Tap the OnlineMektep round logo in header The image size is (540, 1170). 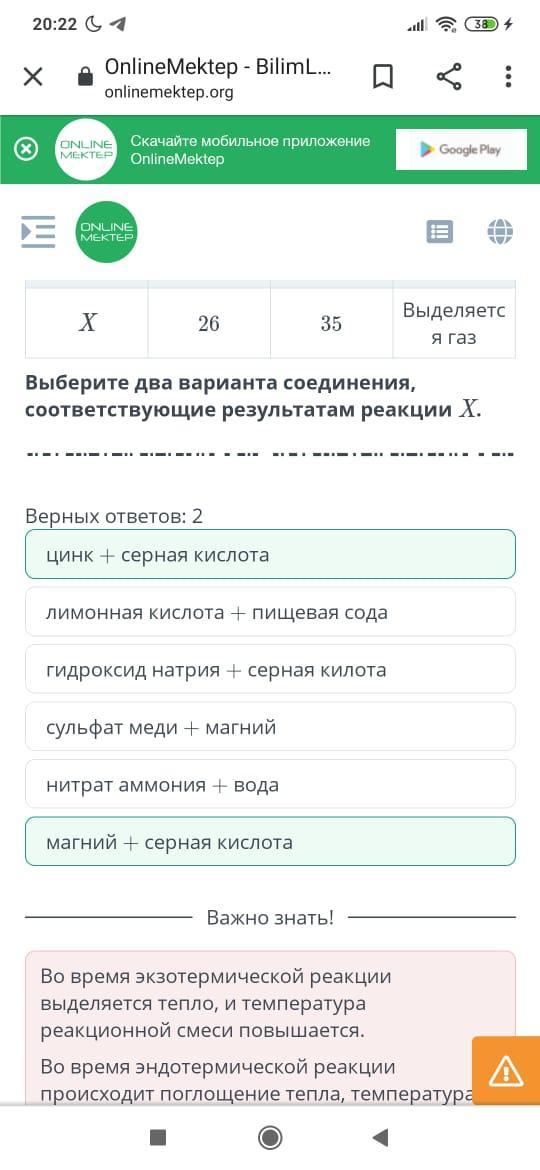tap(107, 232)
